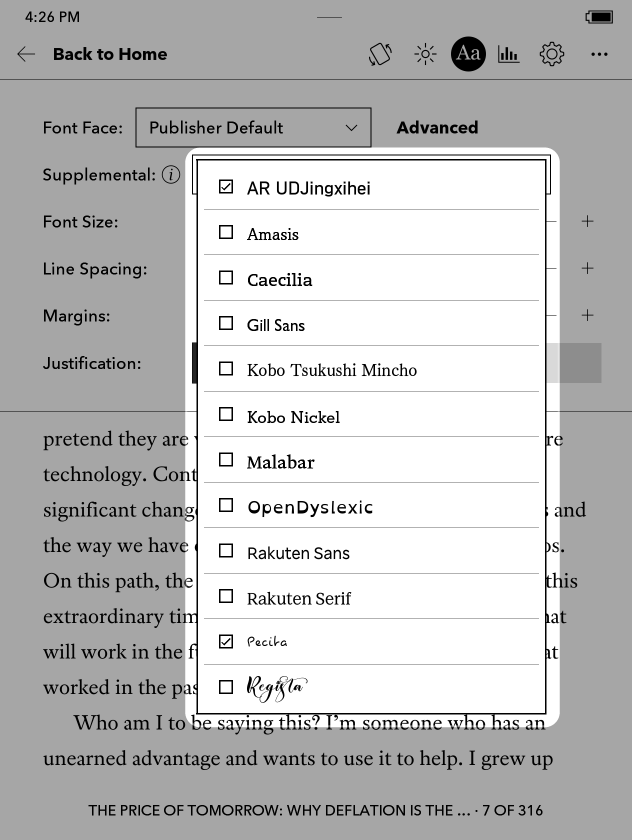The width and height of the screenshot is (632, 840).
Task: Increase Line Spacing with plus button
Action: [x=588, y=268]
